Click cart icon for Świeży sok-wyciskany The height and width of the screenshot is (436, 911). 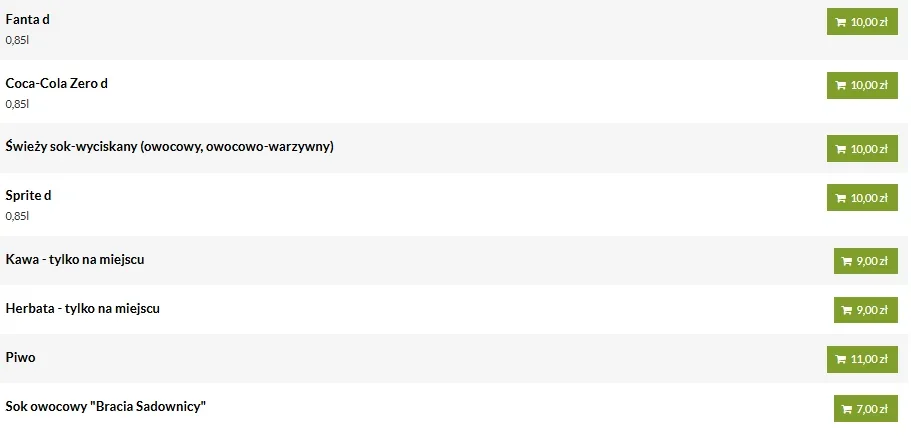(840, 148)
